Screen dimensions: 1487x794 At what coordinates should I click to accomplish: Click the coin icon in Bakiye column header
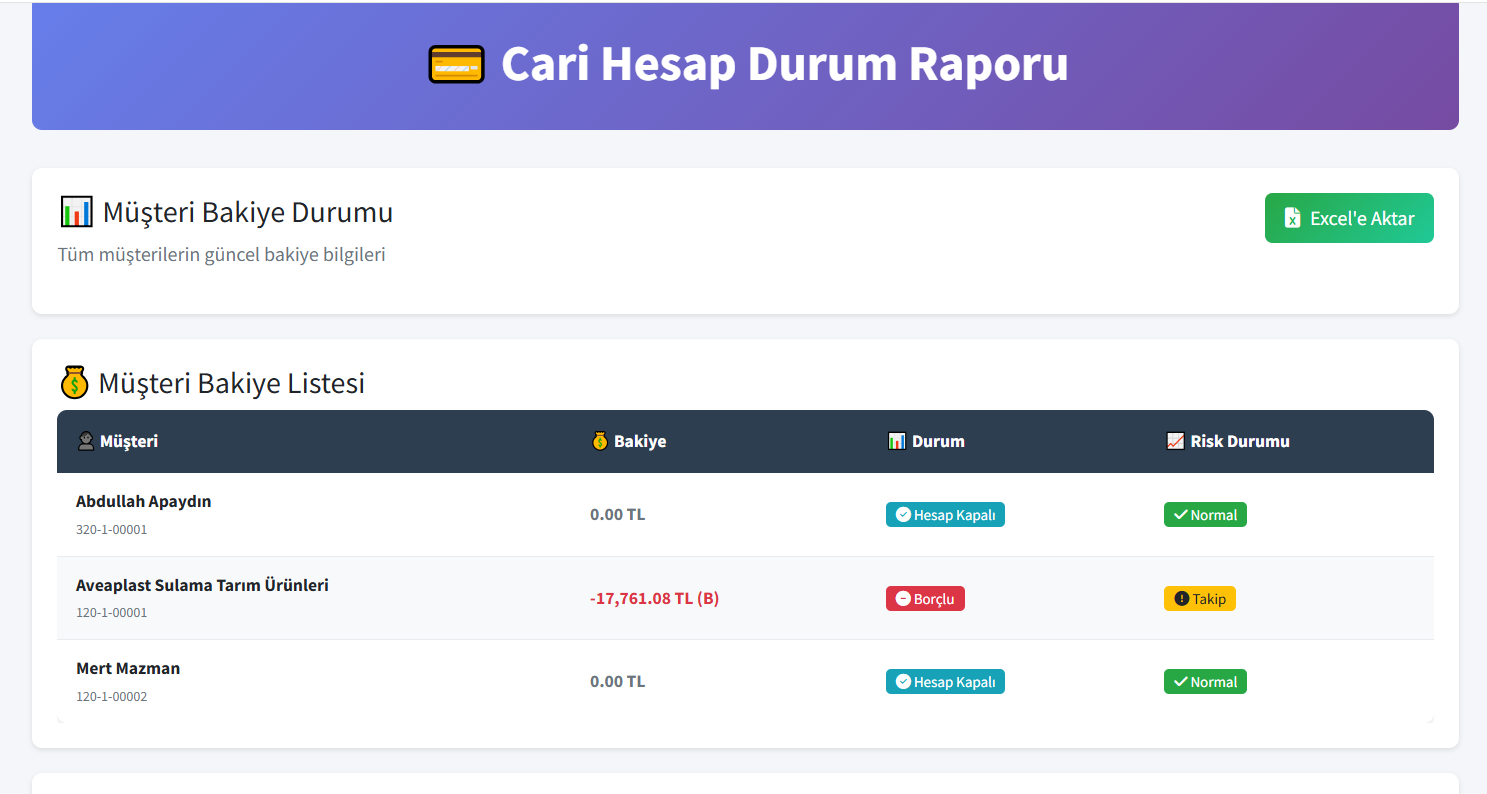click(x=598, y=440)
